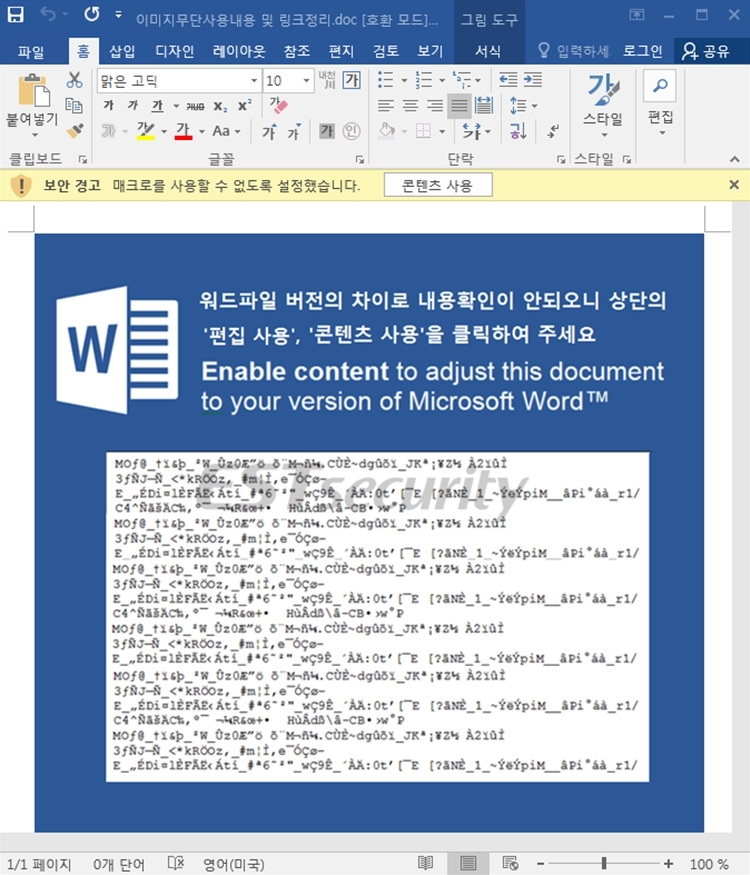Toggle underline 가 formatting
Viewport: 750px width, 875px height.
157,105
